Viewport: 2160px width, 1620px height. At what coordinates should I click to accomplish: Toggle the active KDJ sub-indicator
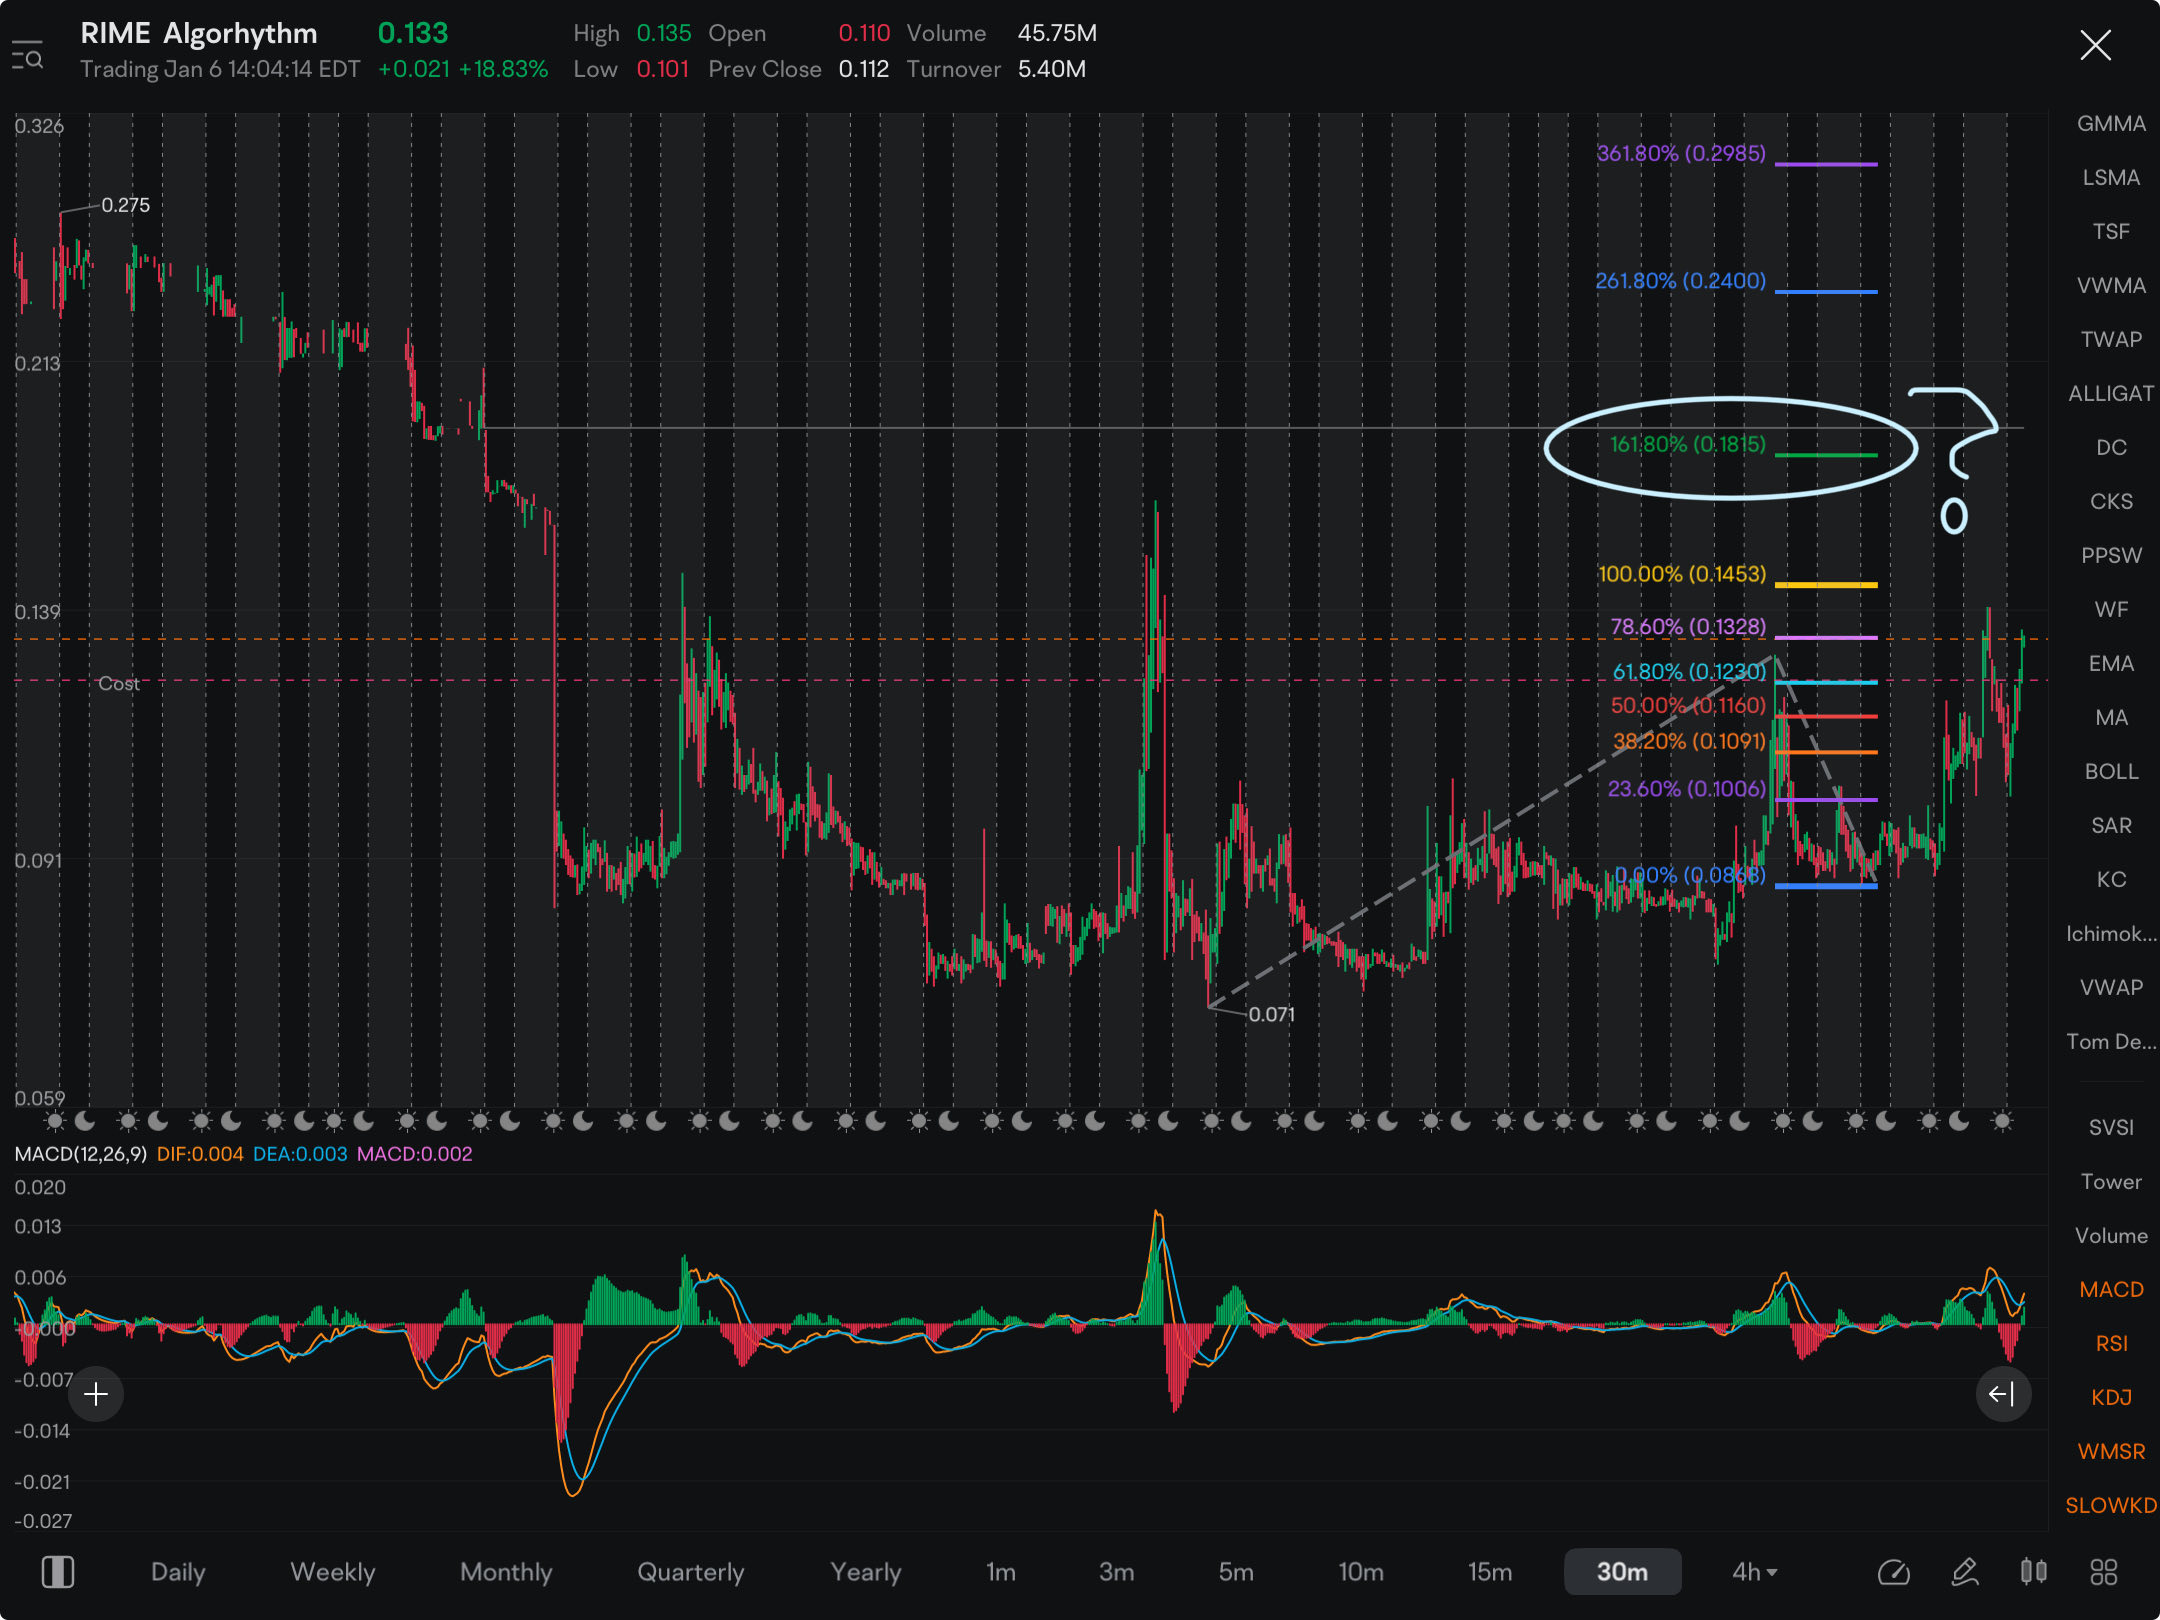coord(2111,1397)
